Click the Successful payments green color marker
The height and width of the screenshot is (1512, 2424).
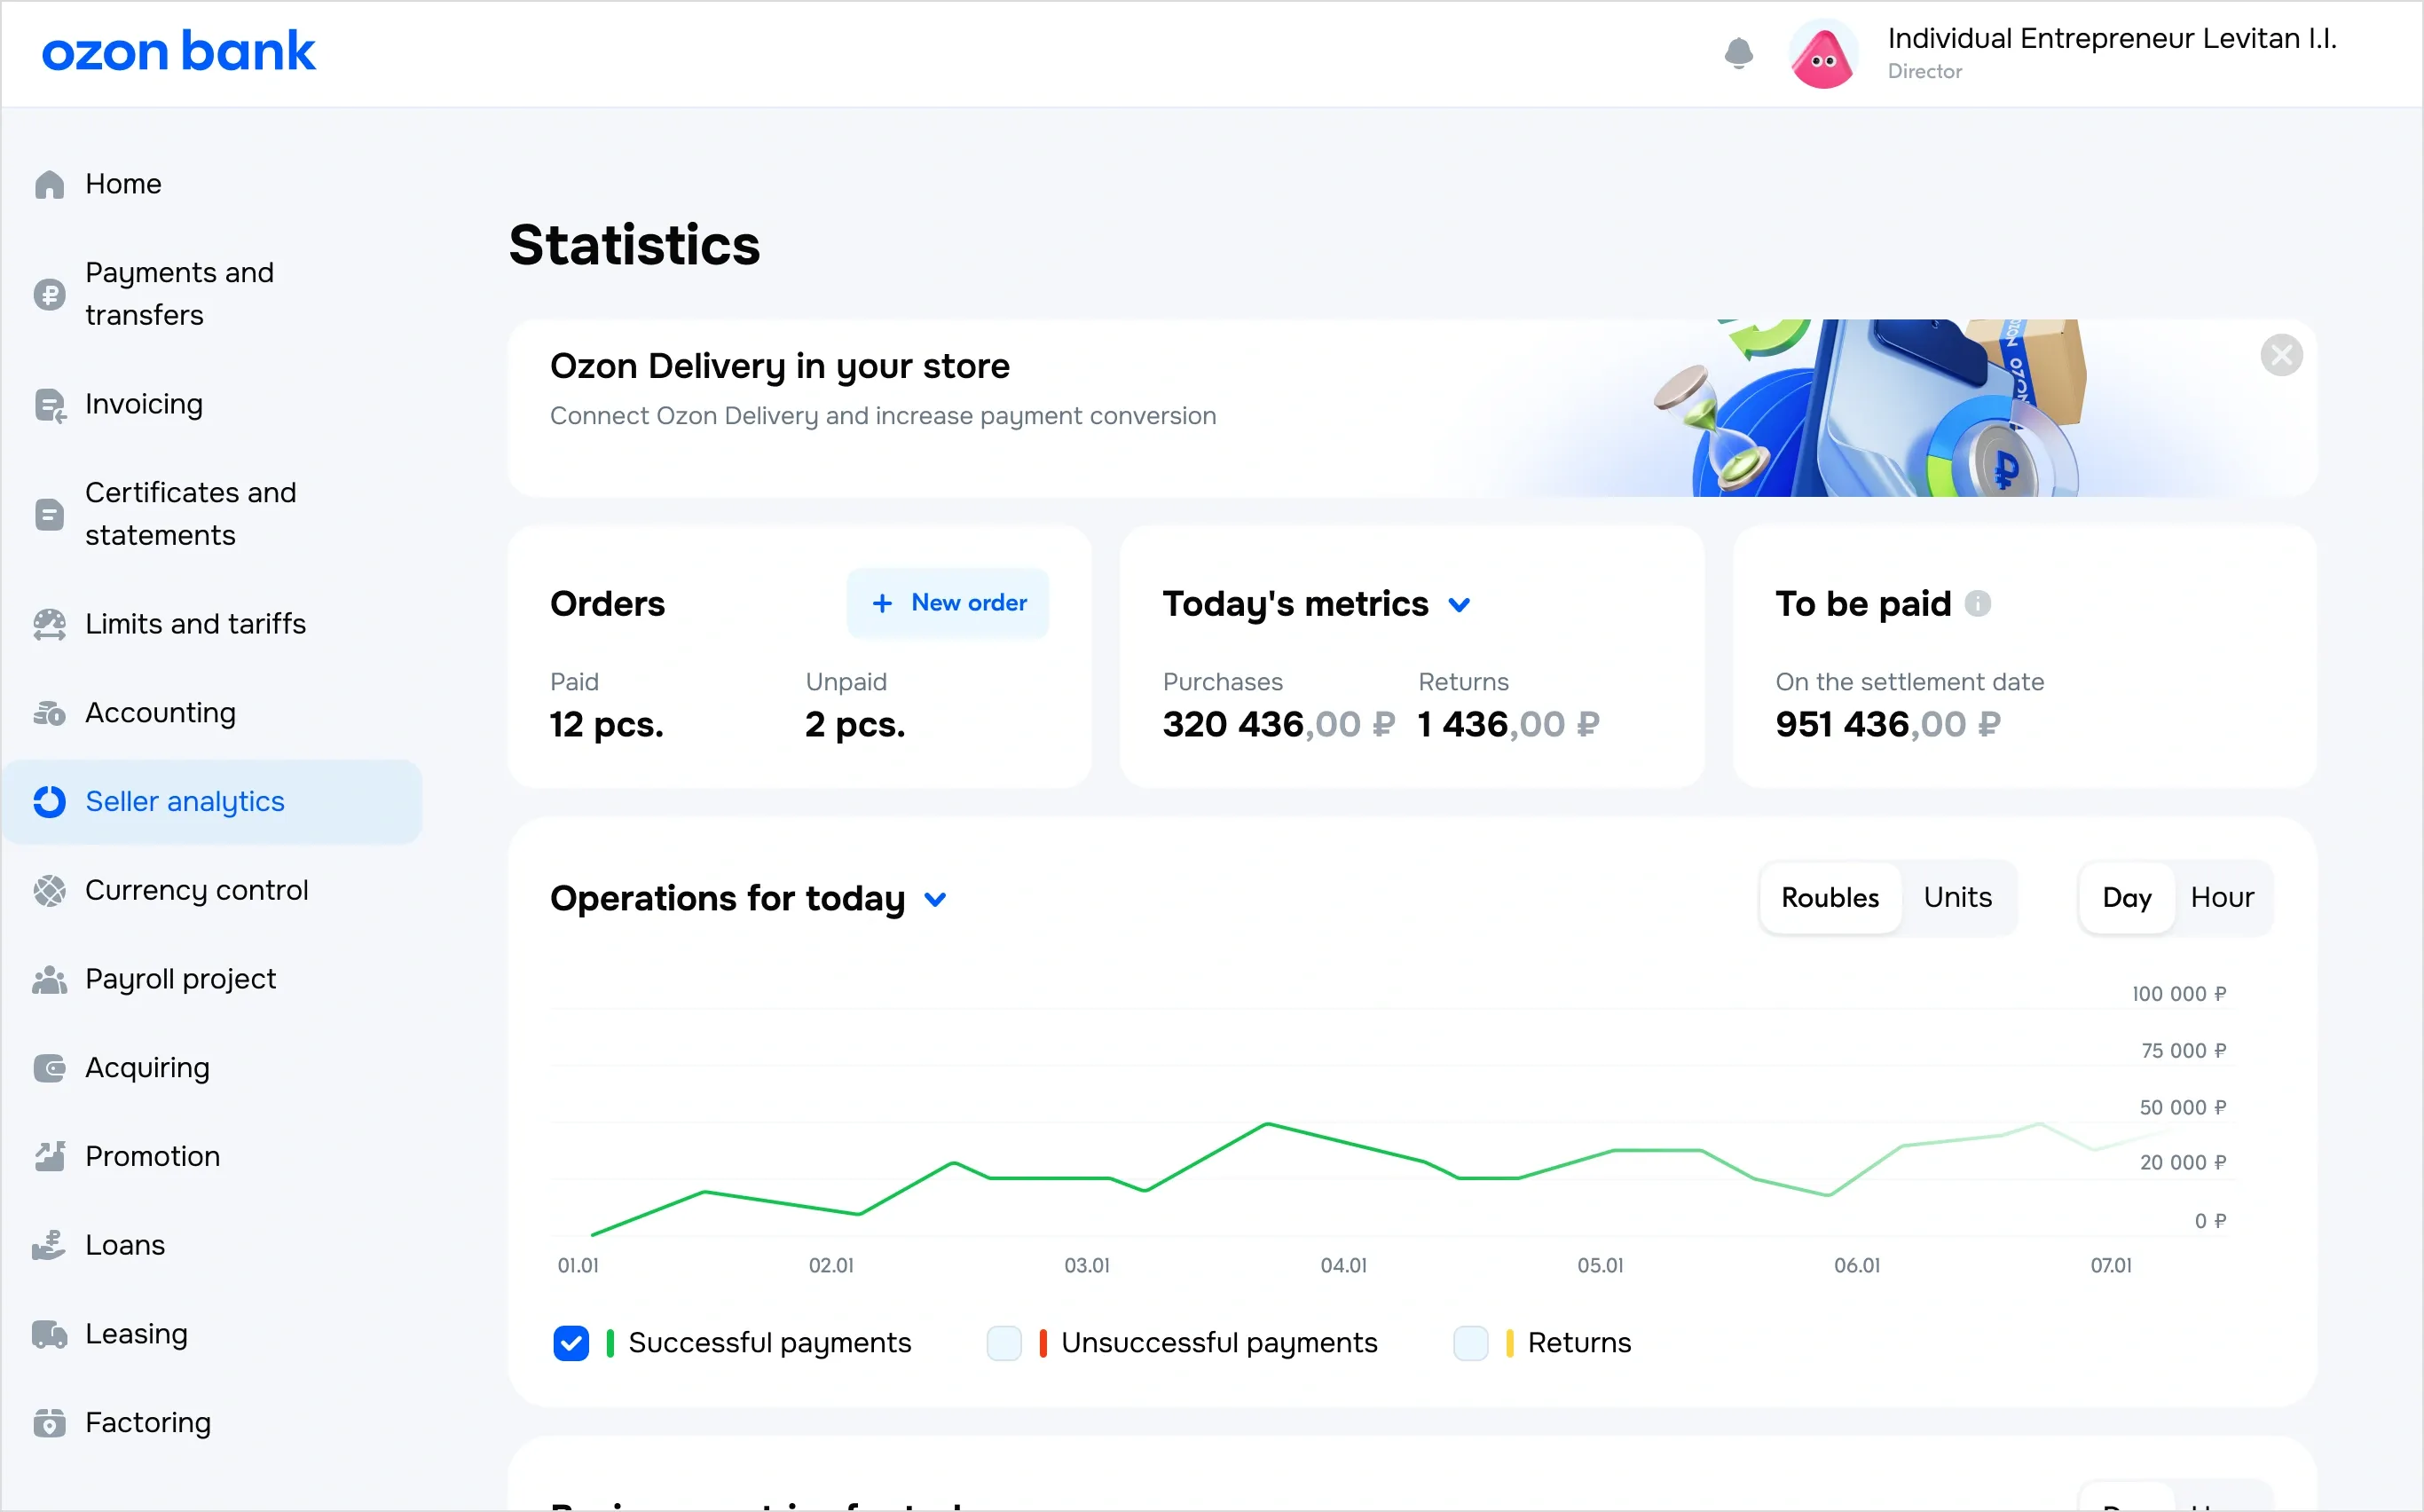tap(610, 1343)
